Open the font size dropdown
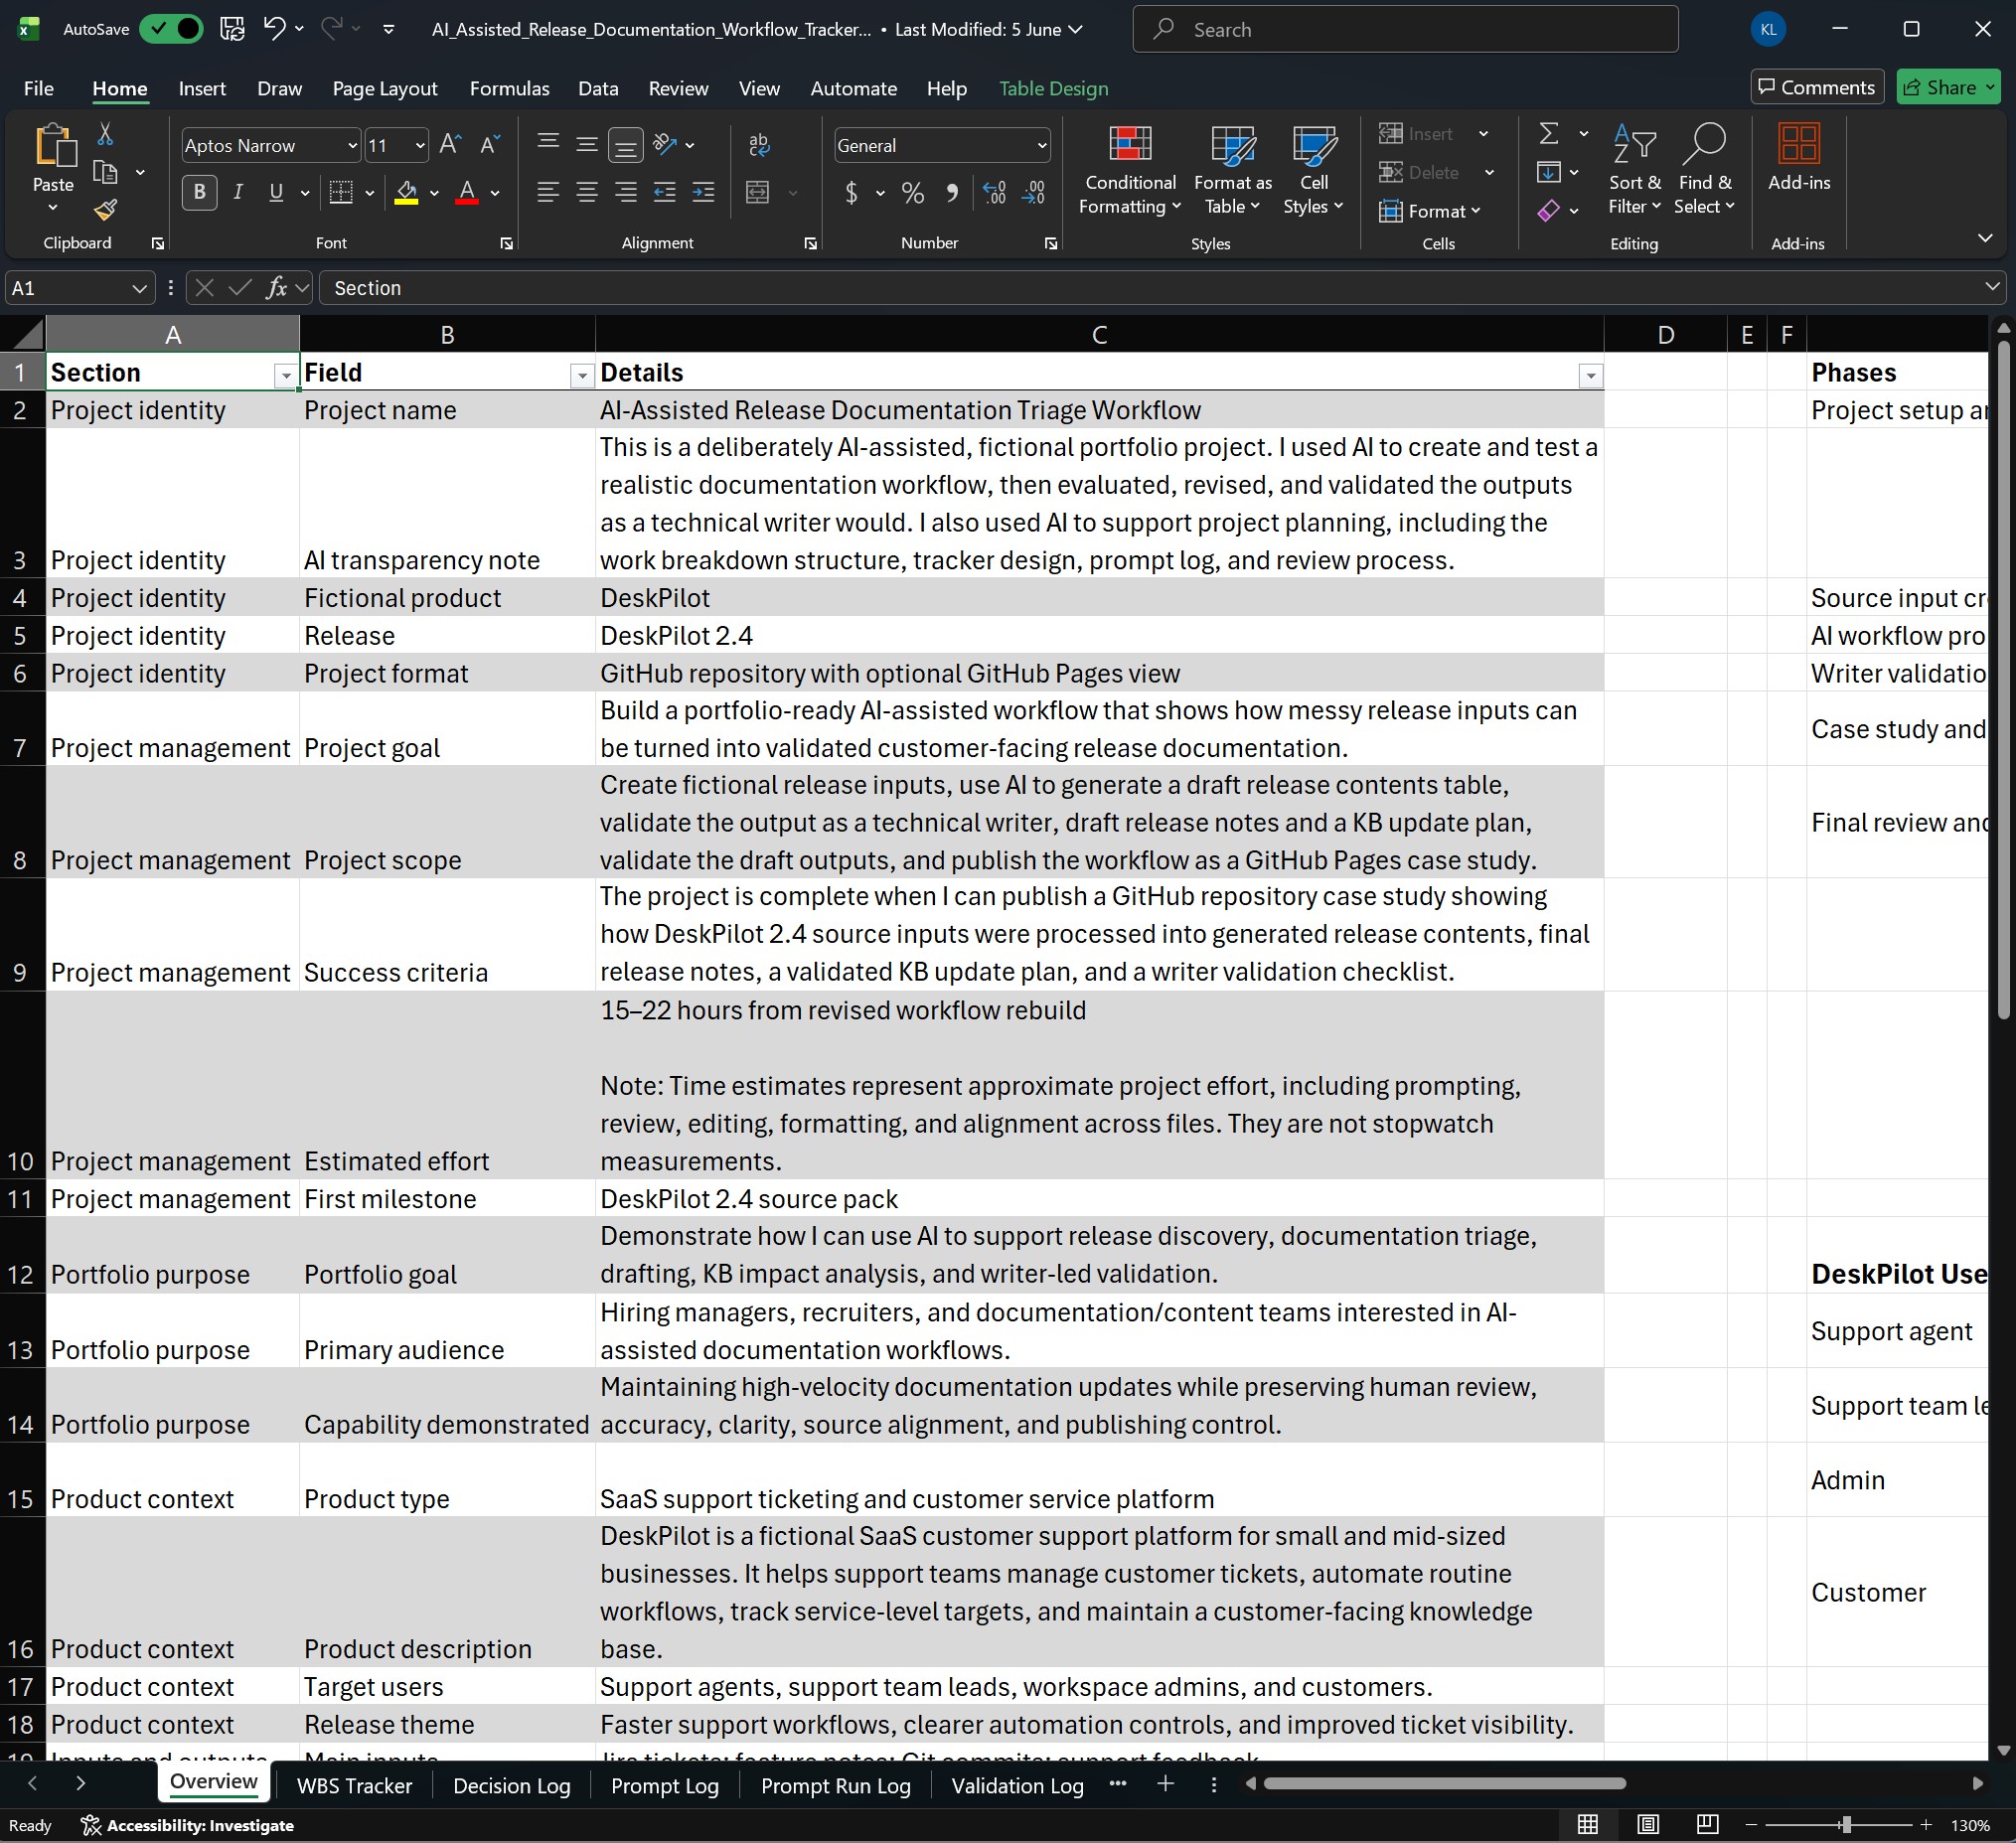Image resolution: width=2016 pixels, height=1843 pixels. click(x=420, y=146)
